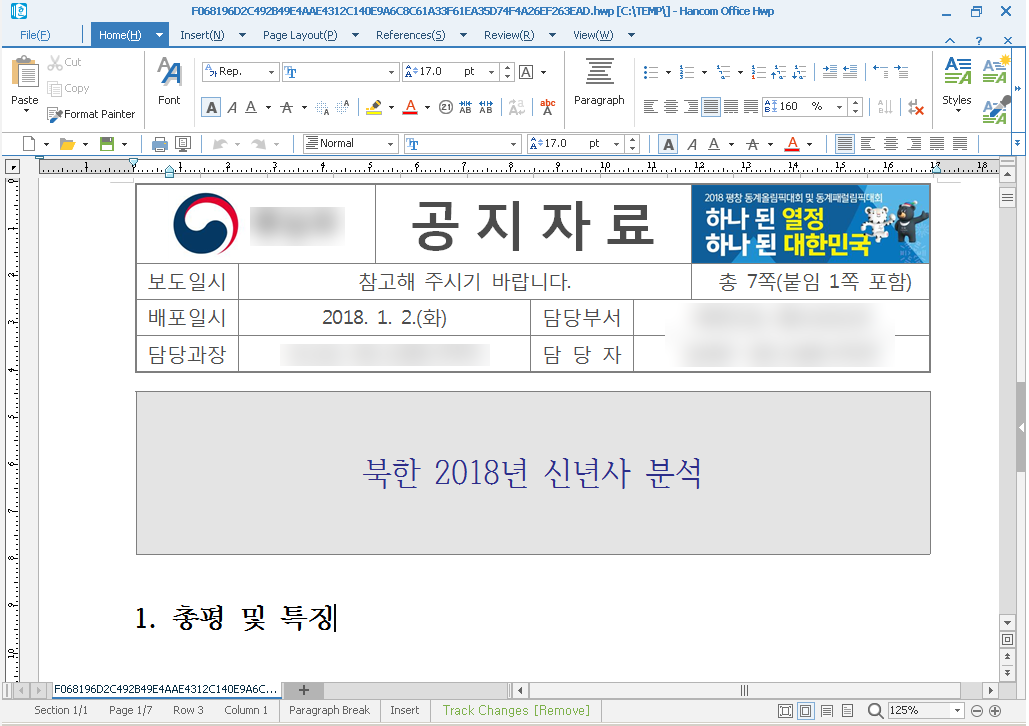Click Format Painter in the ribbon
1029x726 pixels.
91,114
